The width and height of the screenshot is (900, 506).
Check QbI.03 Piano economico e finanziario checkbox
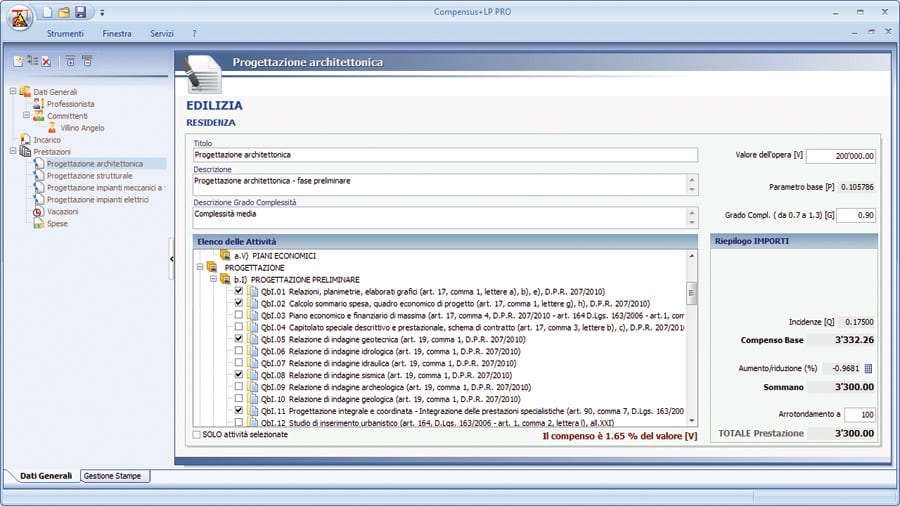pos(239,315)
